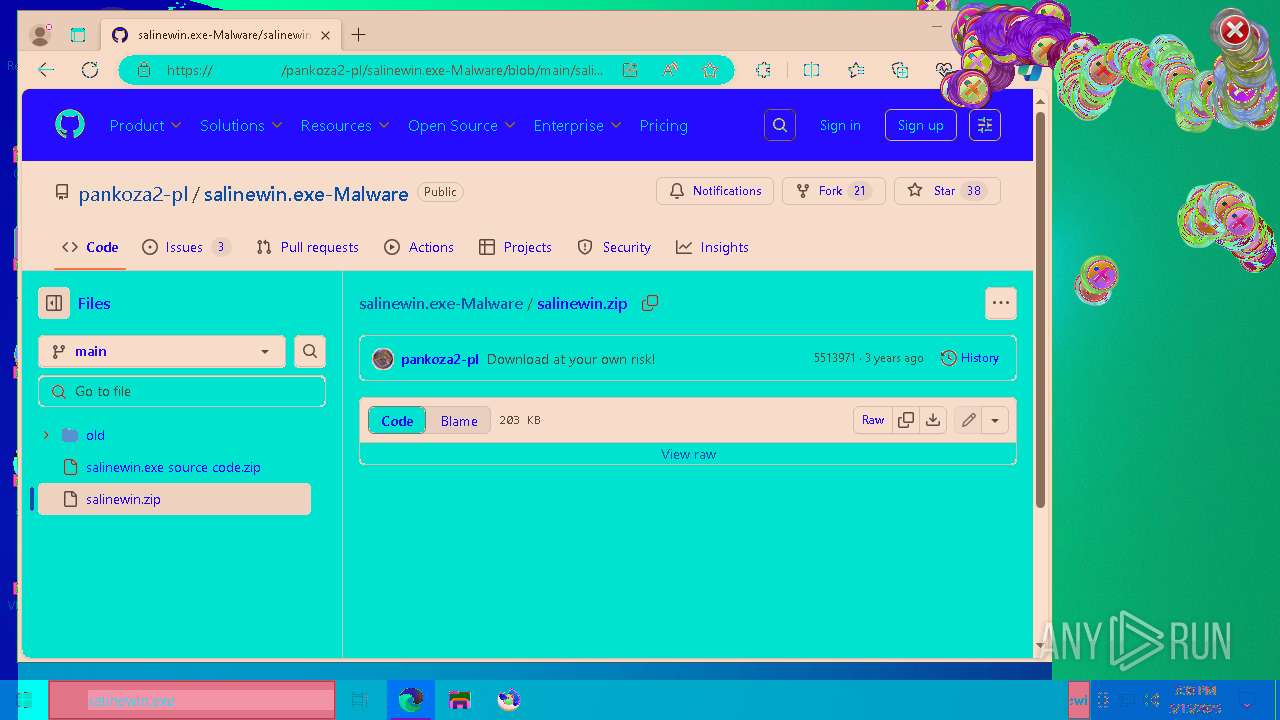Open browser extensions puzzle icon
Screen dimensions: 1280x720
[763, 70]
